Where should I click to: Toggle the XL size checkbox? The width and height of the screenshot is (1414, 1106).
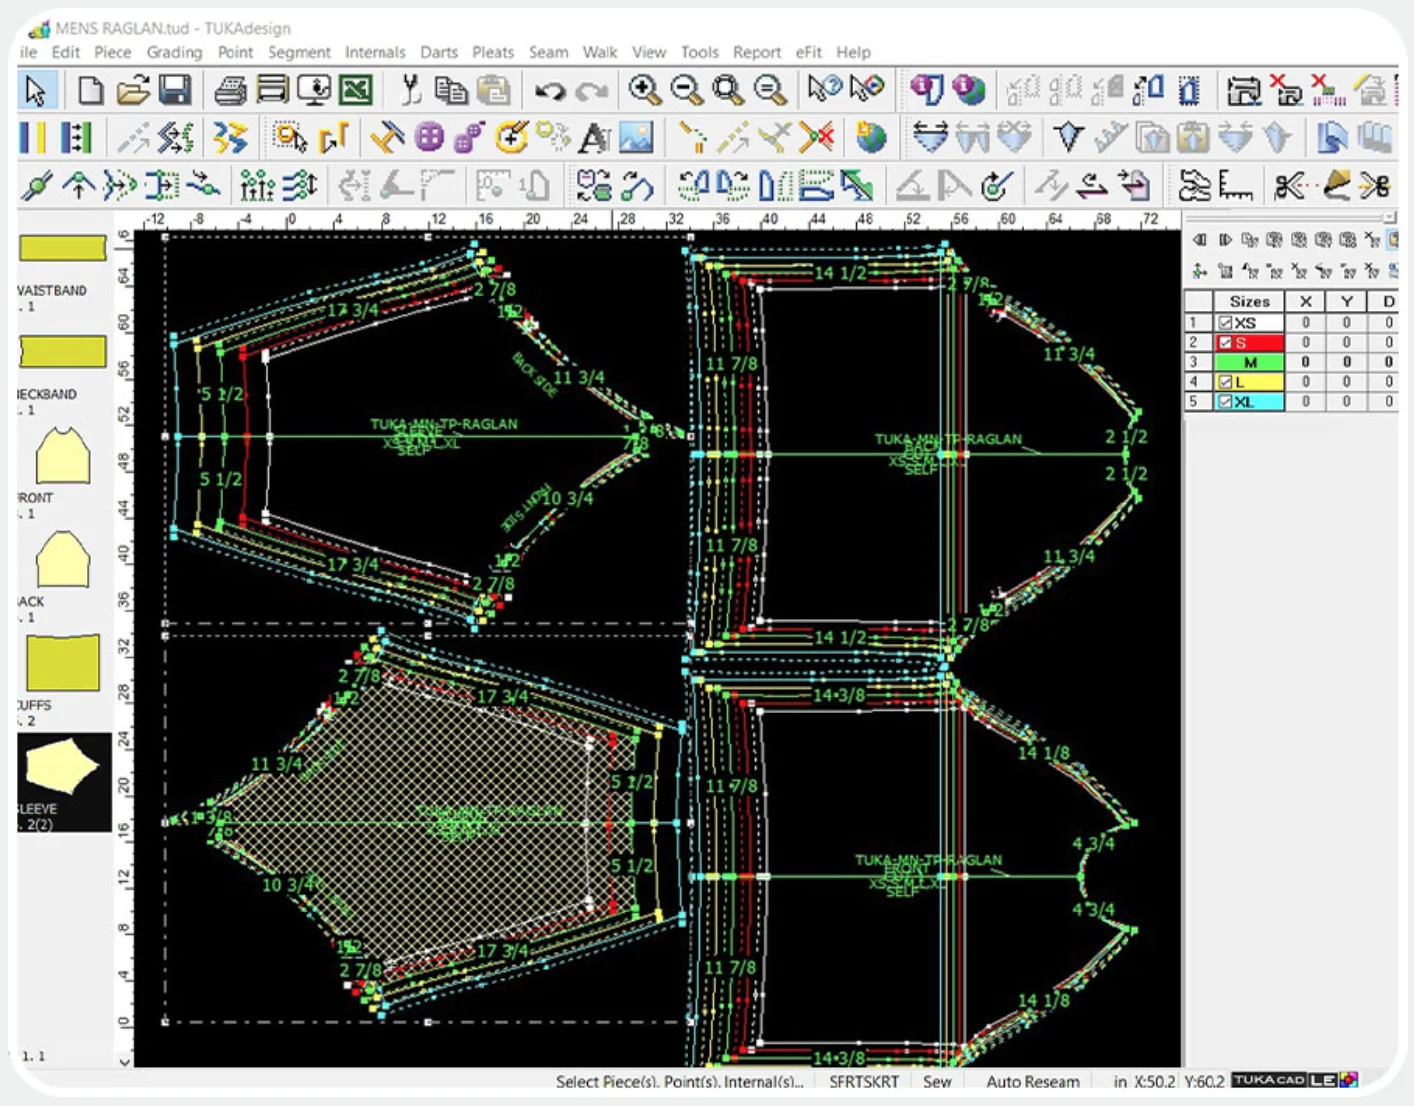coord(1225,401)
